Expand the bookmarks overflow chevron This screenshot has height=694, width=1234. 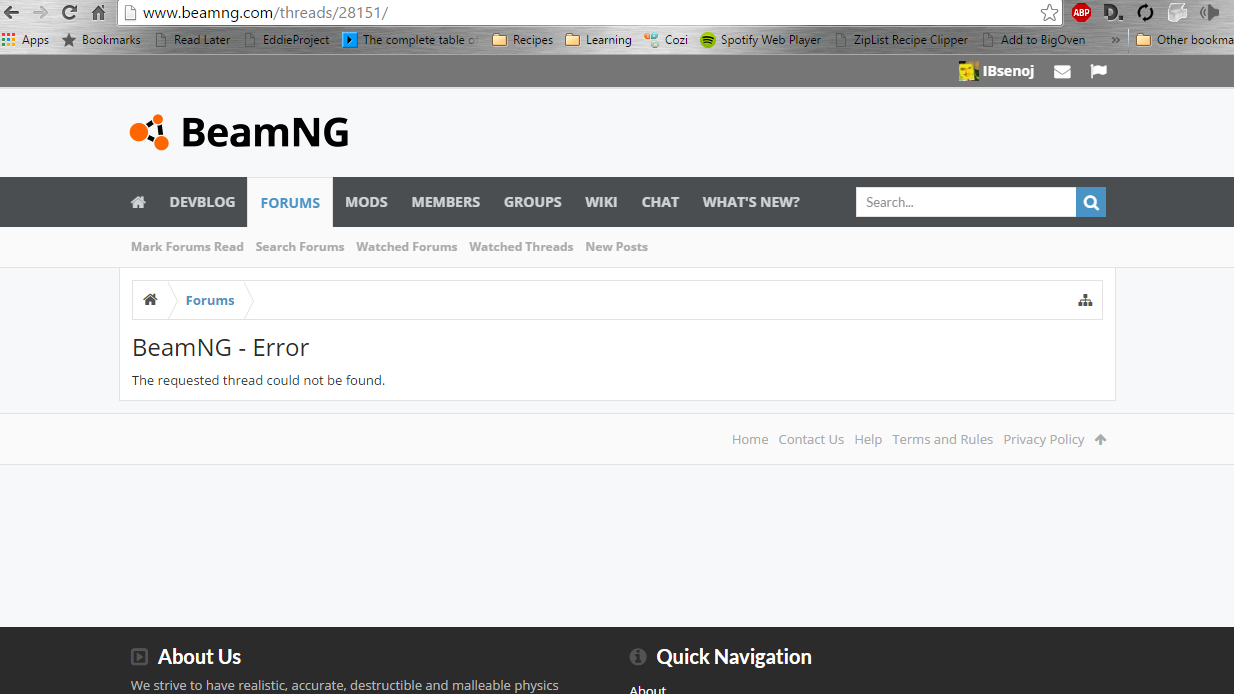[1115, 40]
